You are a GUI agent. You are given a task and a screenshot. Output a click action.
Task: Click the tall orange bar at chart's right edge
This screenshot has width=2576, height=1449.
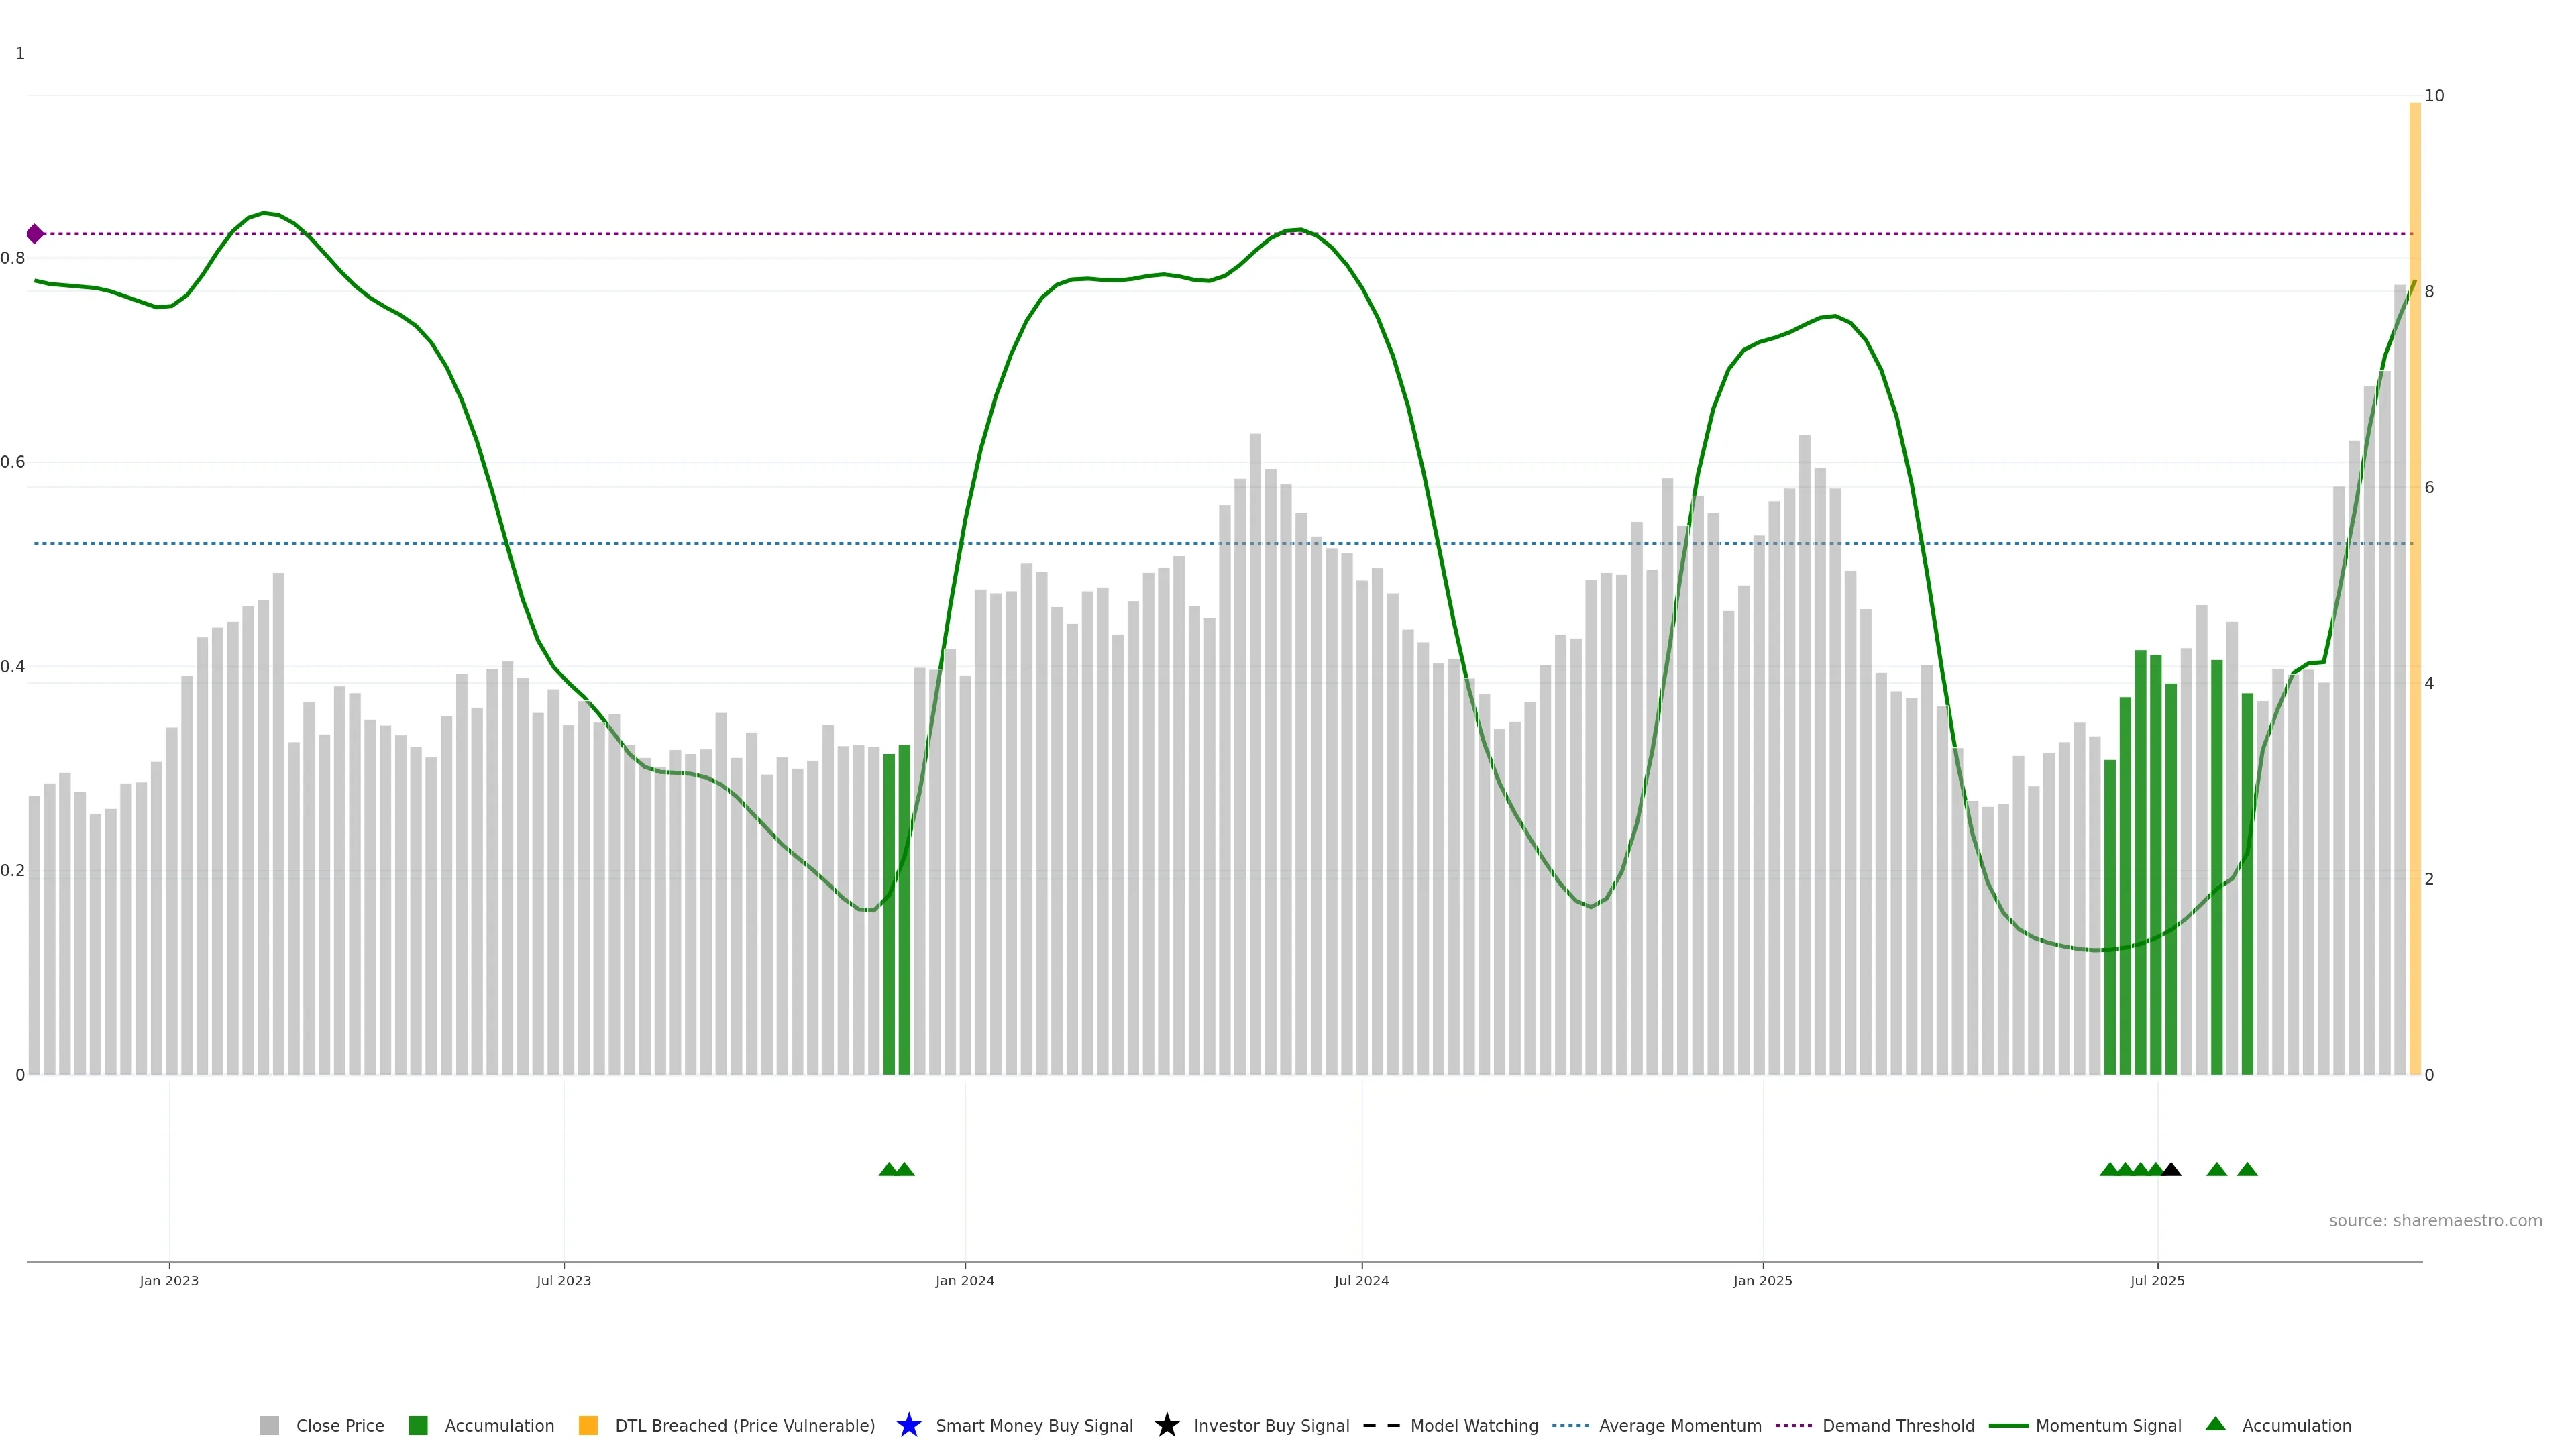(2414, 600)
